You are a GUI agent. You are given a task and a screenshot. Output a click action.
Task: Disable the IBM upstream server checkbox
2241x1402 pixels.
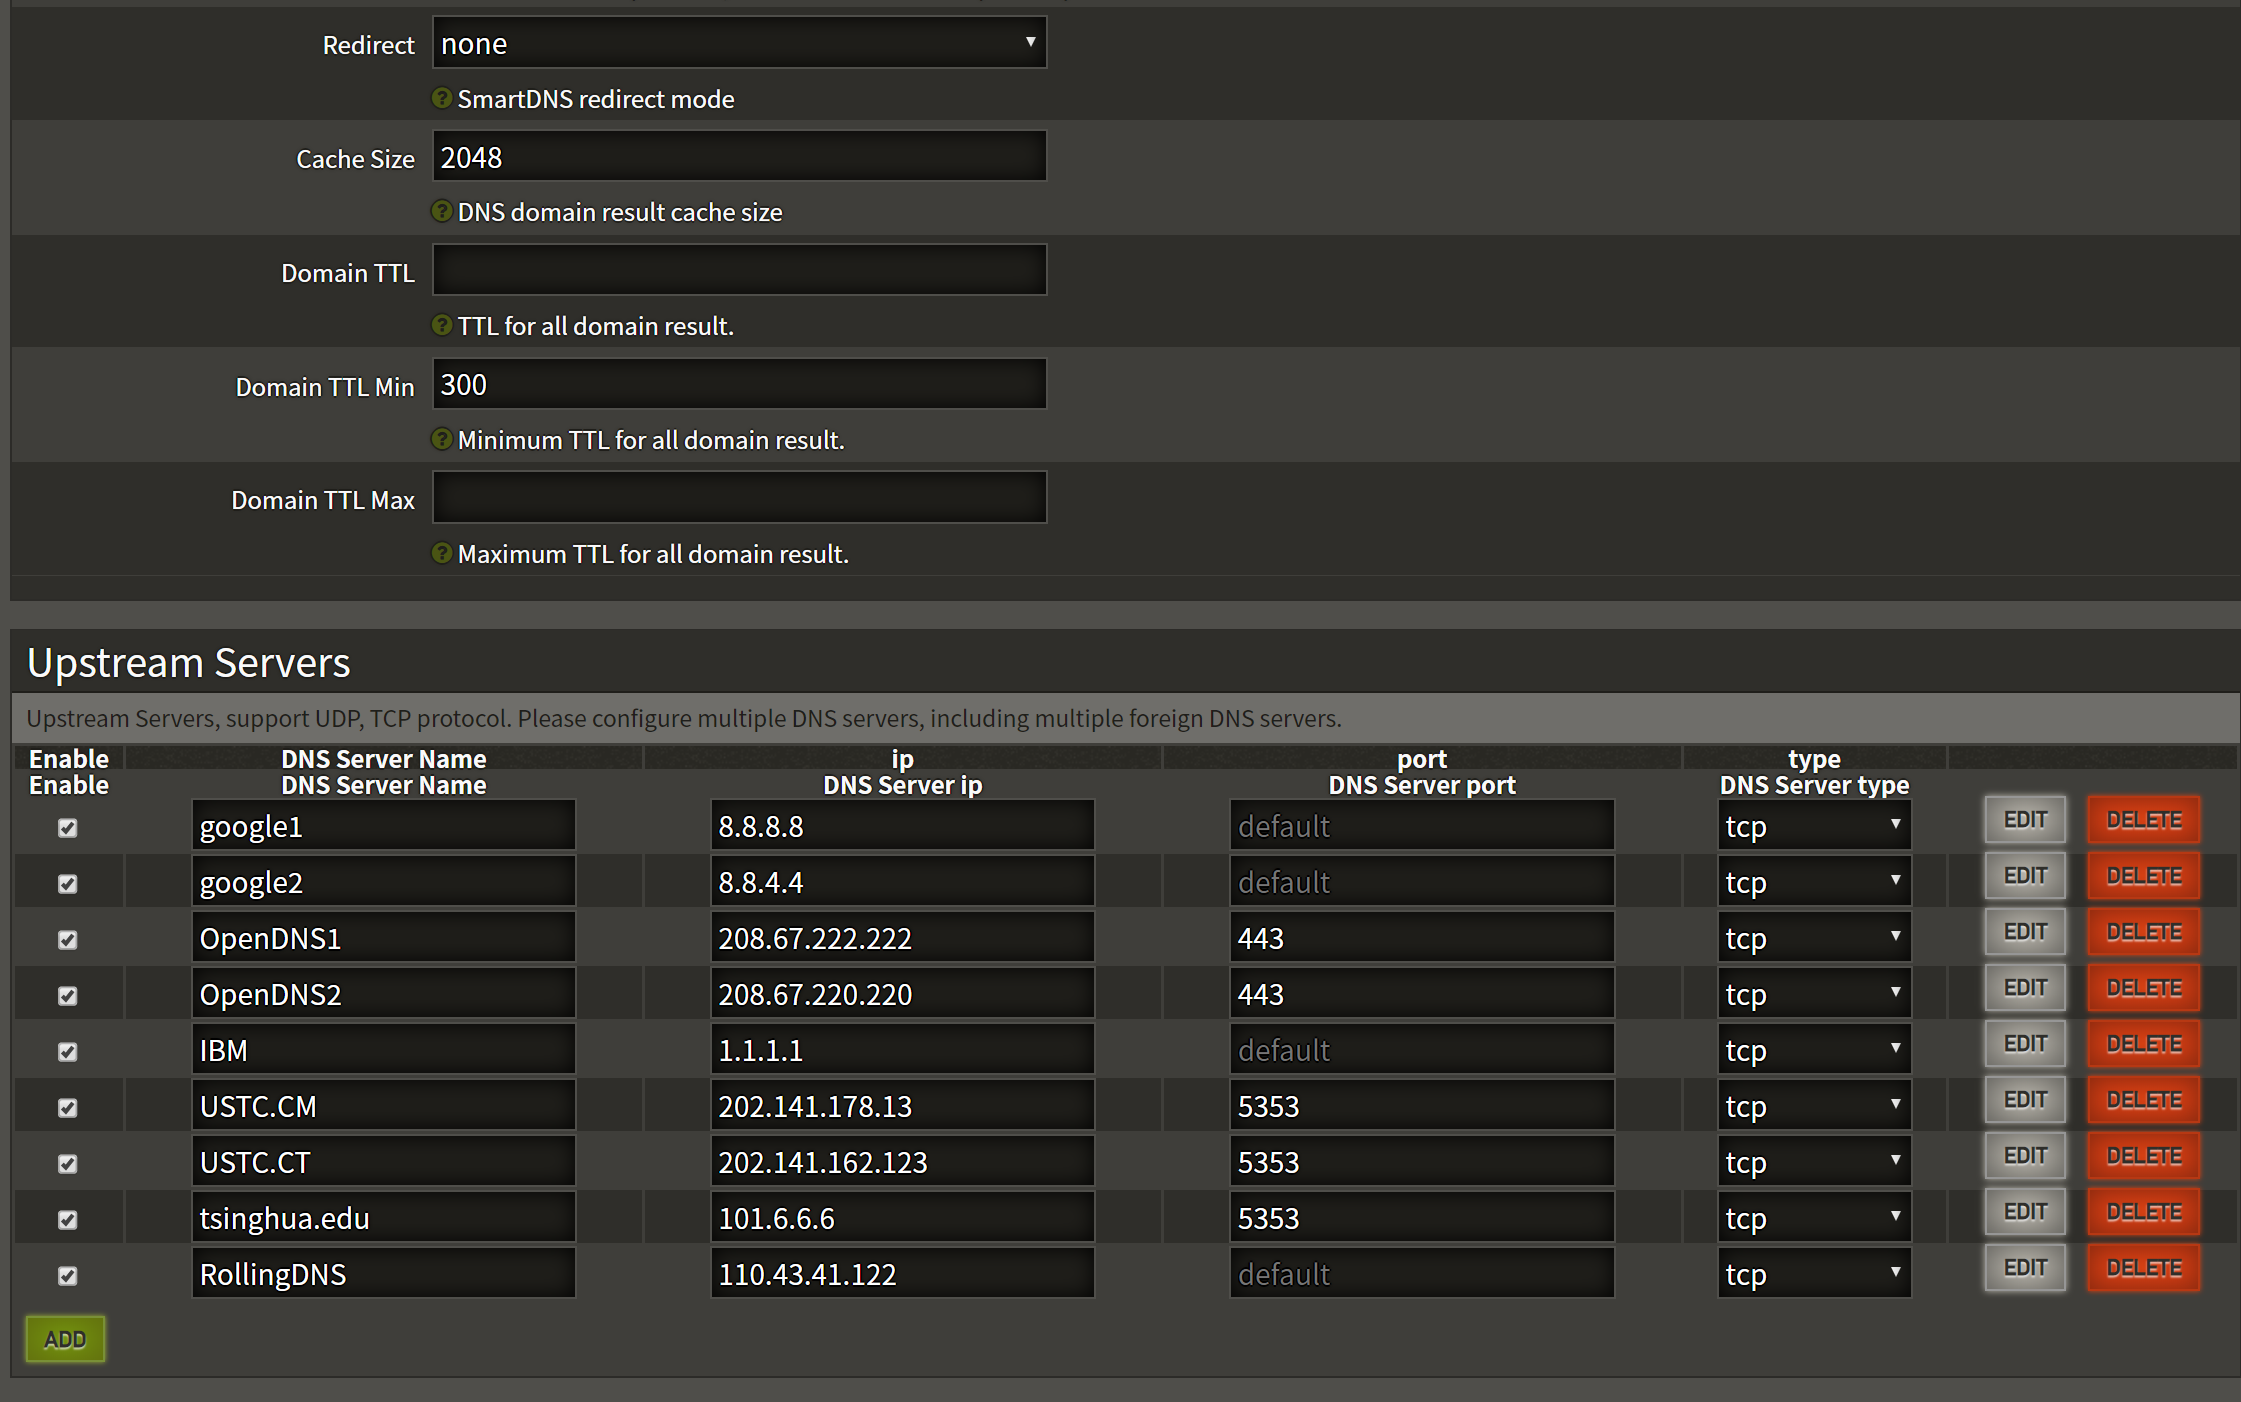tap(67, 1051)
